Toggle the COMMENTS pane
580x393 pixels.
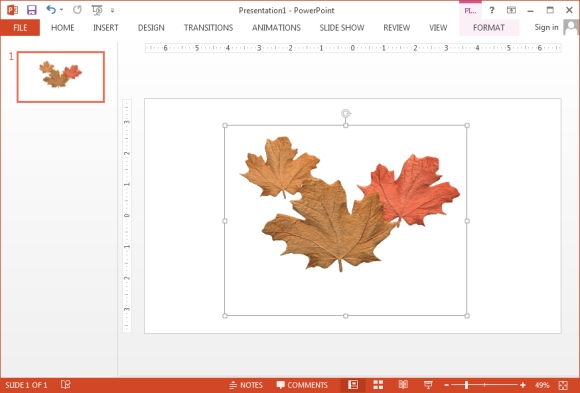[x=302, y=385]
